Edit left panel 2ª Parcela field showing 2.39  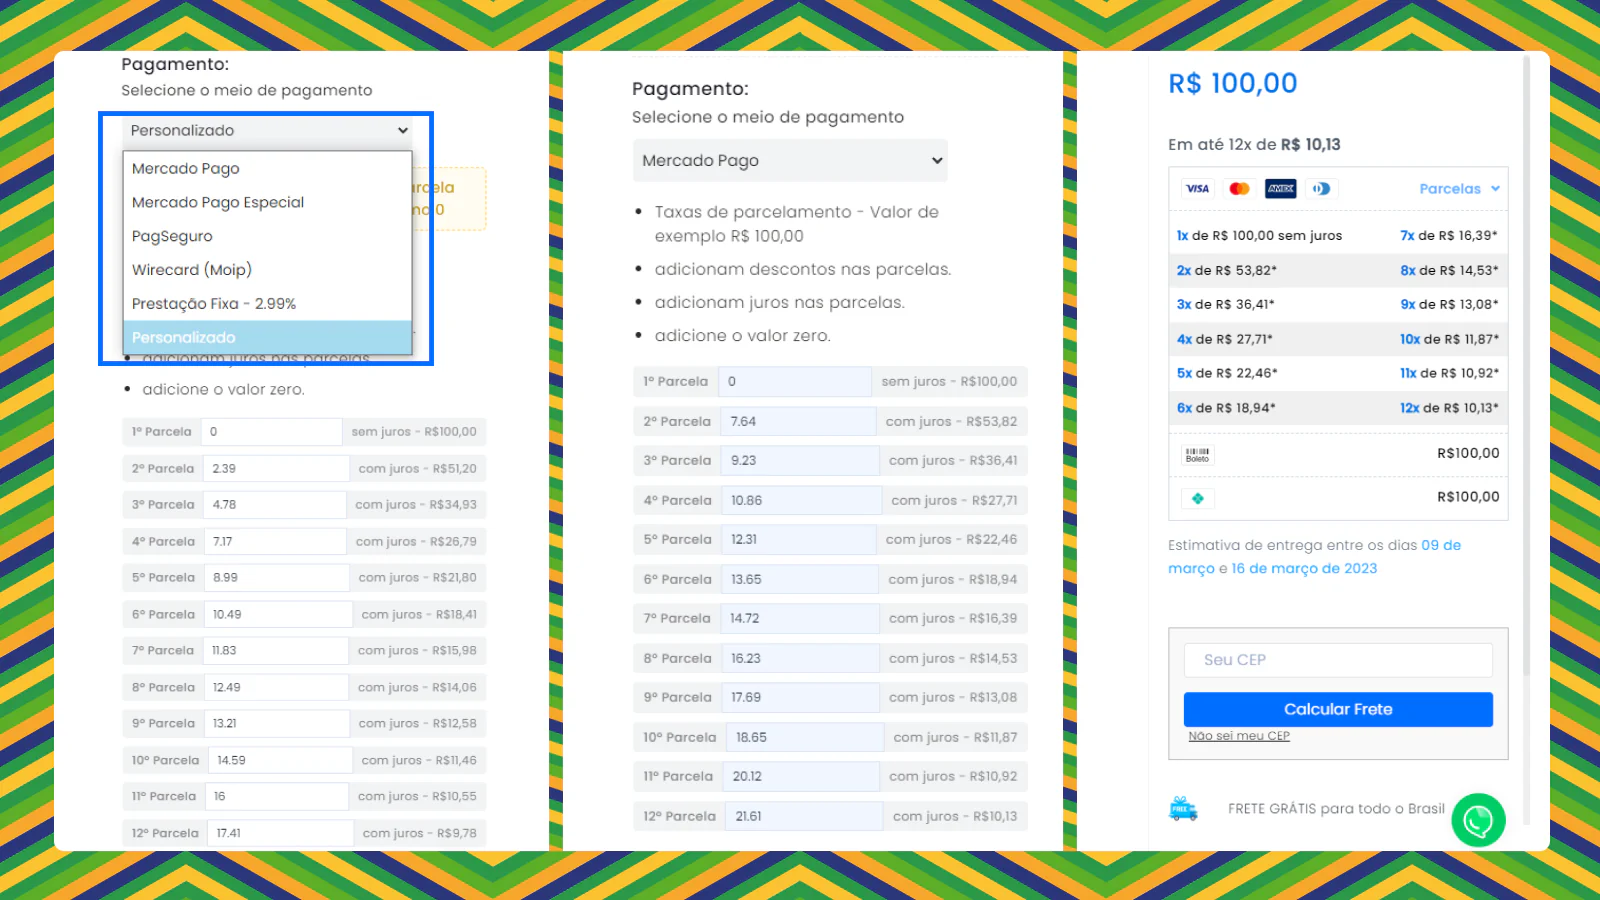(x=276, y=469)
